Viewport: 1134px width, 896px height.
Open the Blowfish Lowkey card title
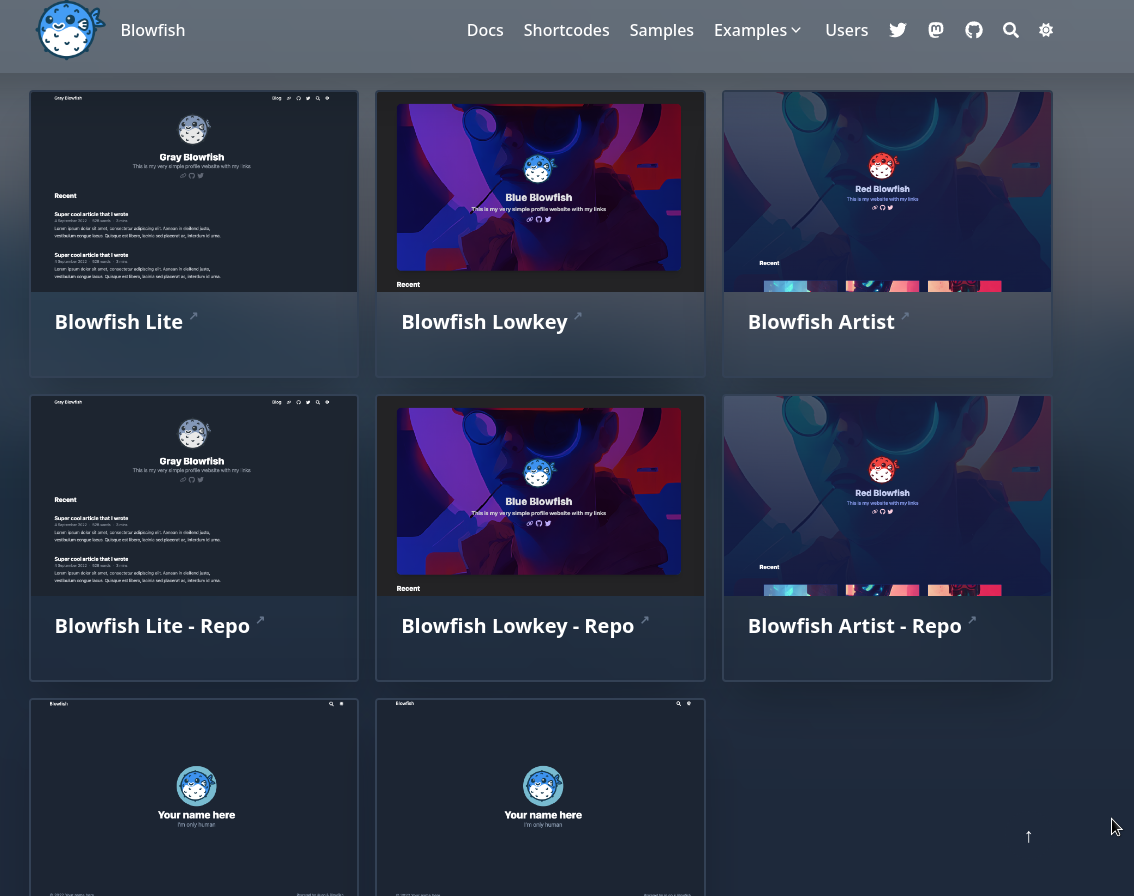coord(484,322)
